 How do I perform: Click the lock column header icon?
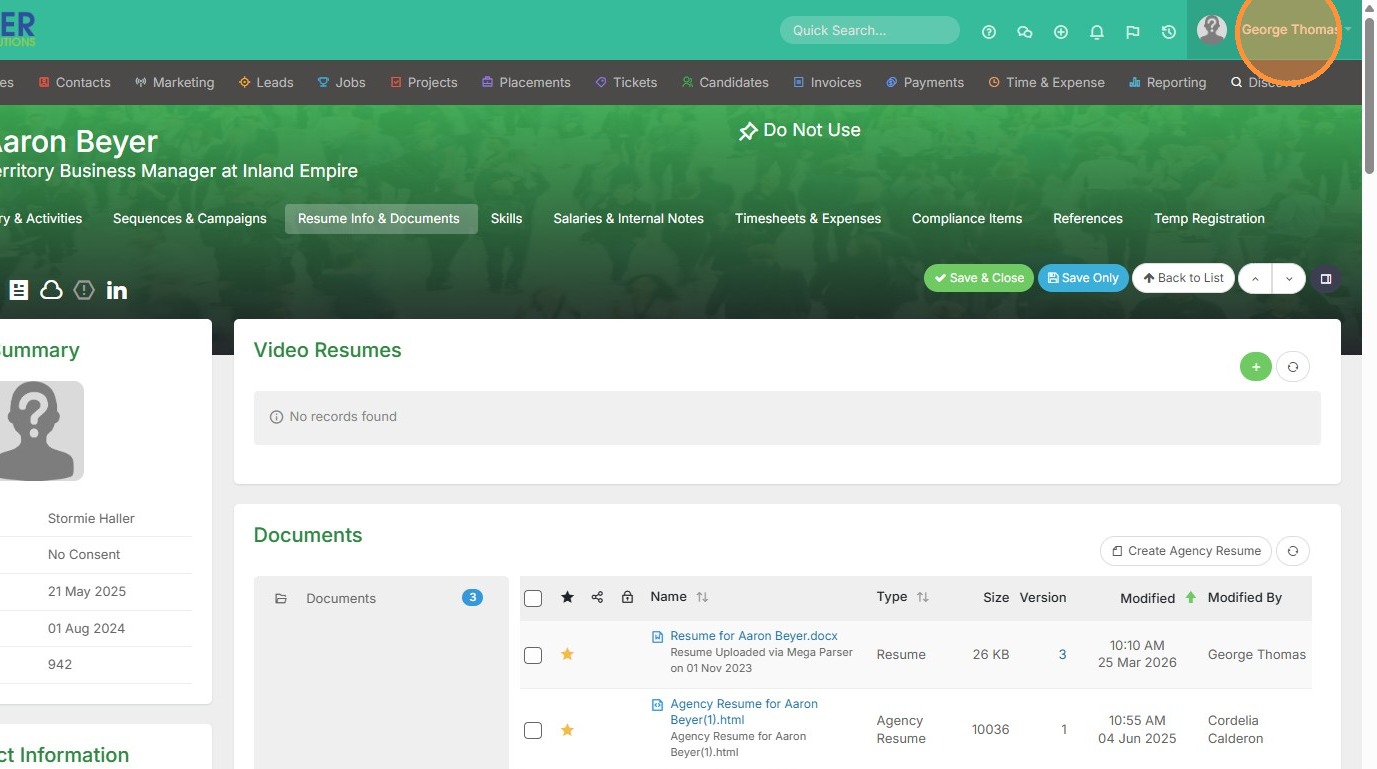627,597
